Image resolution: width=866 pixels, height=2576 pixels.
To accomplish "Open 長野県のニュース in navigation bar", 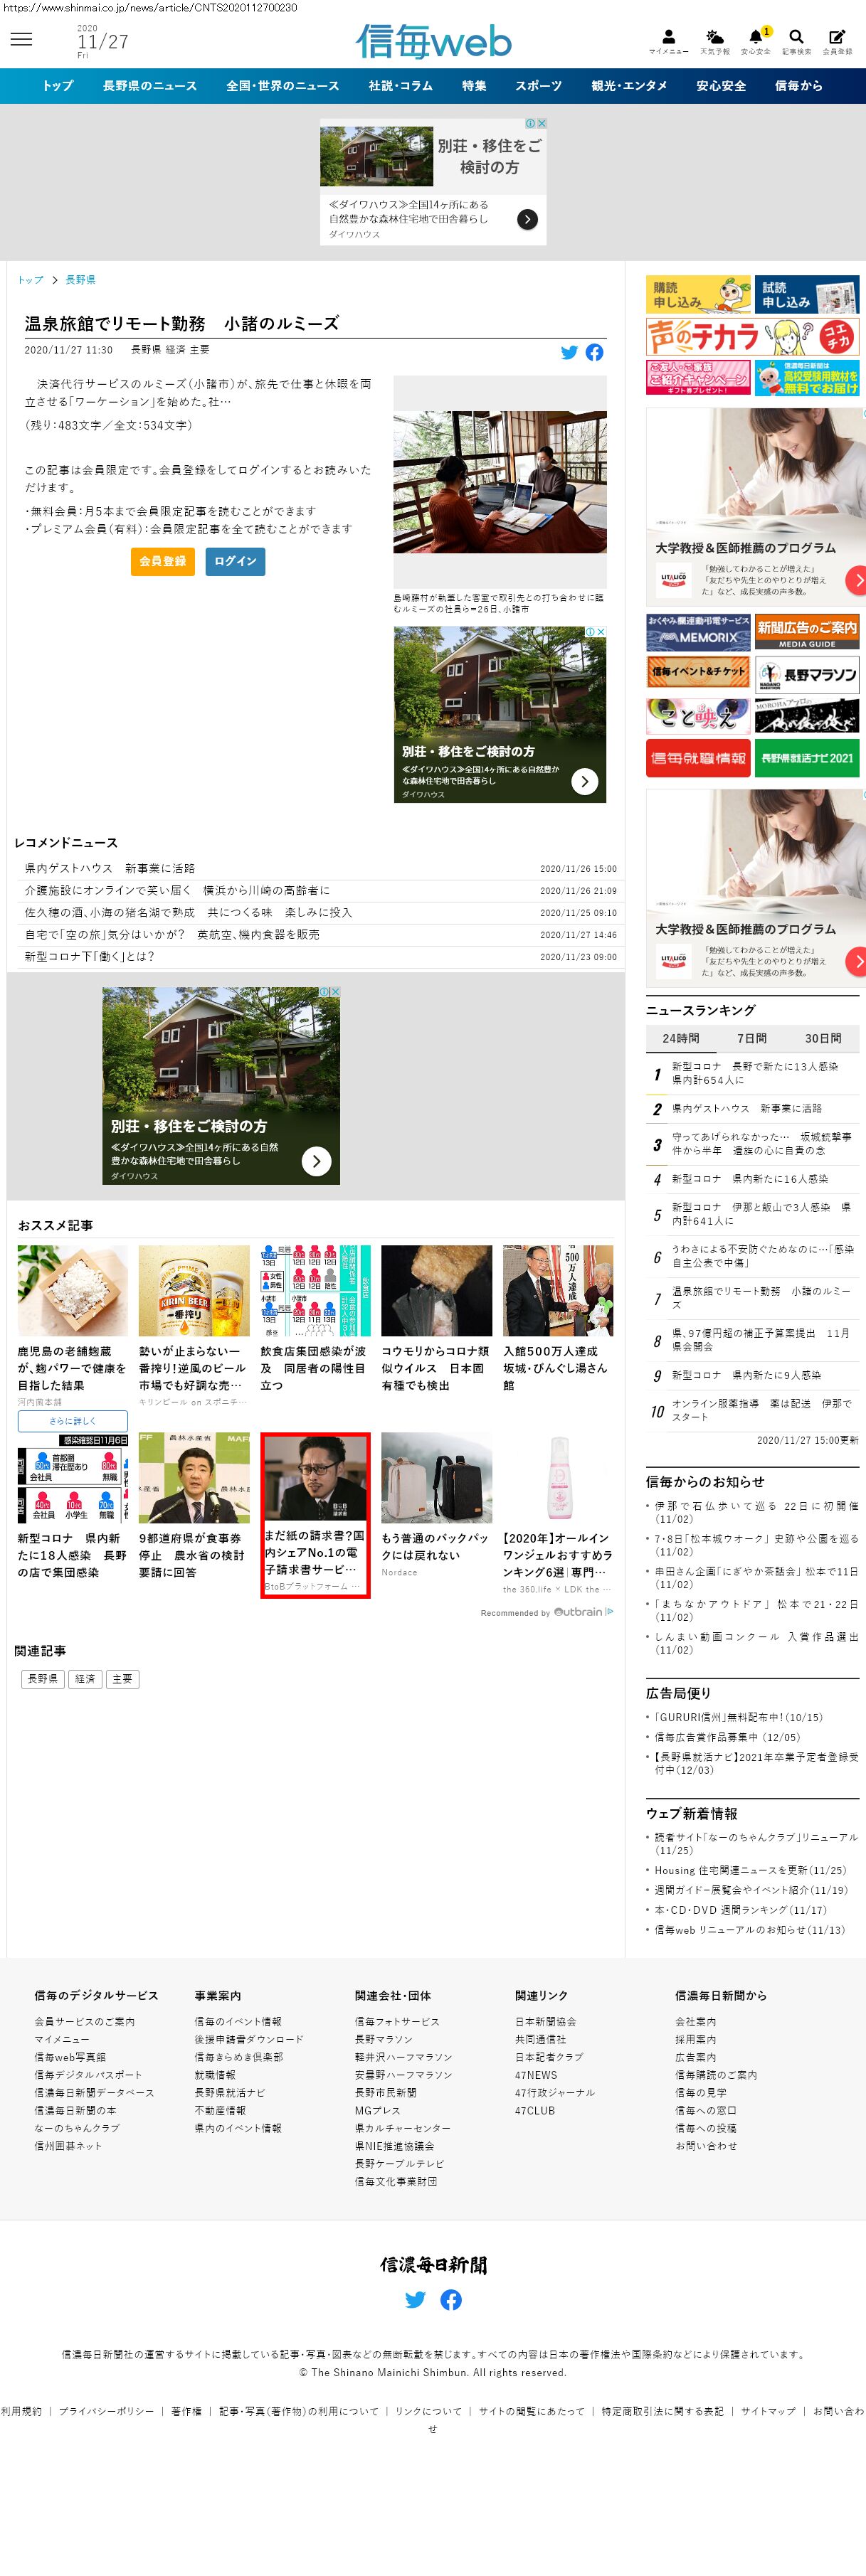I will pyautogui.click(x=149, y=86).
